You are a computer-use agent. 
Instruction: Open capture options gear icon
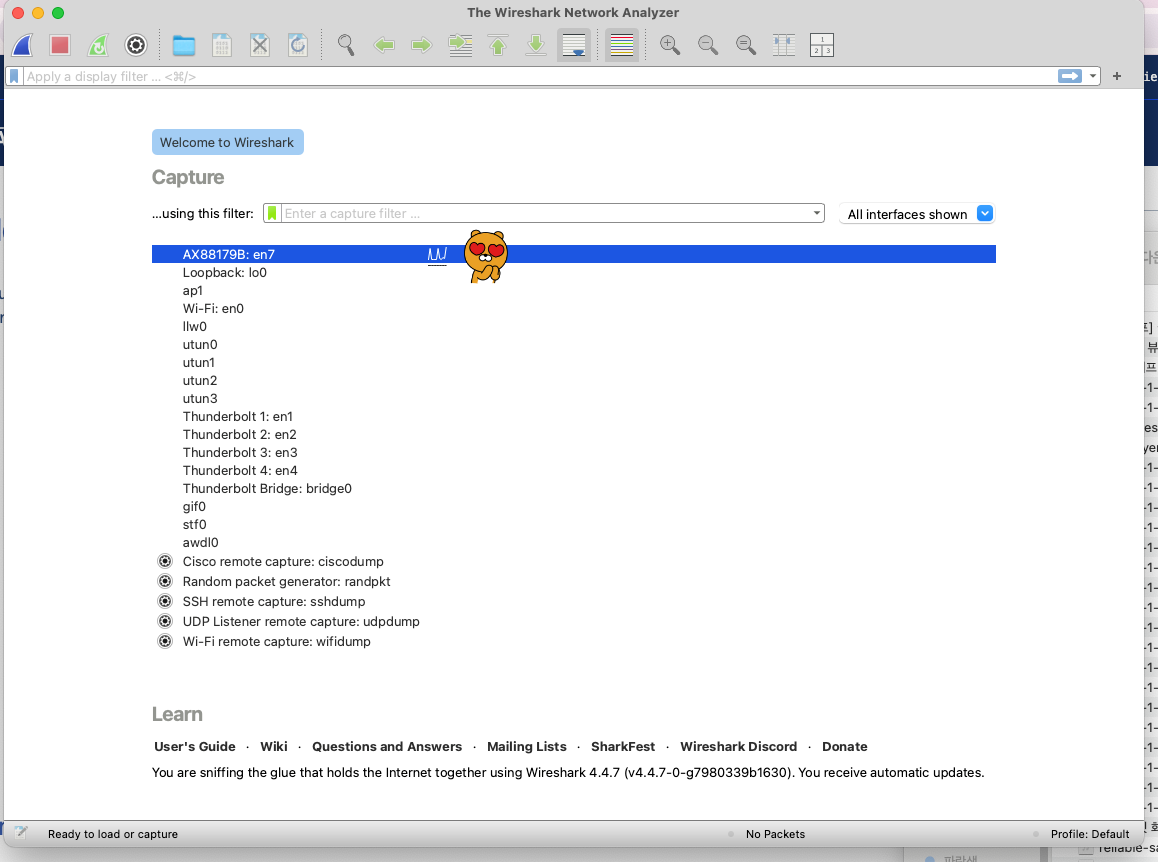136,45
